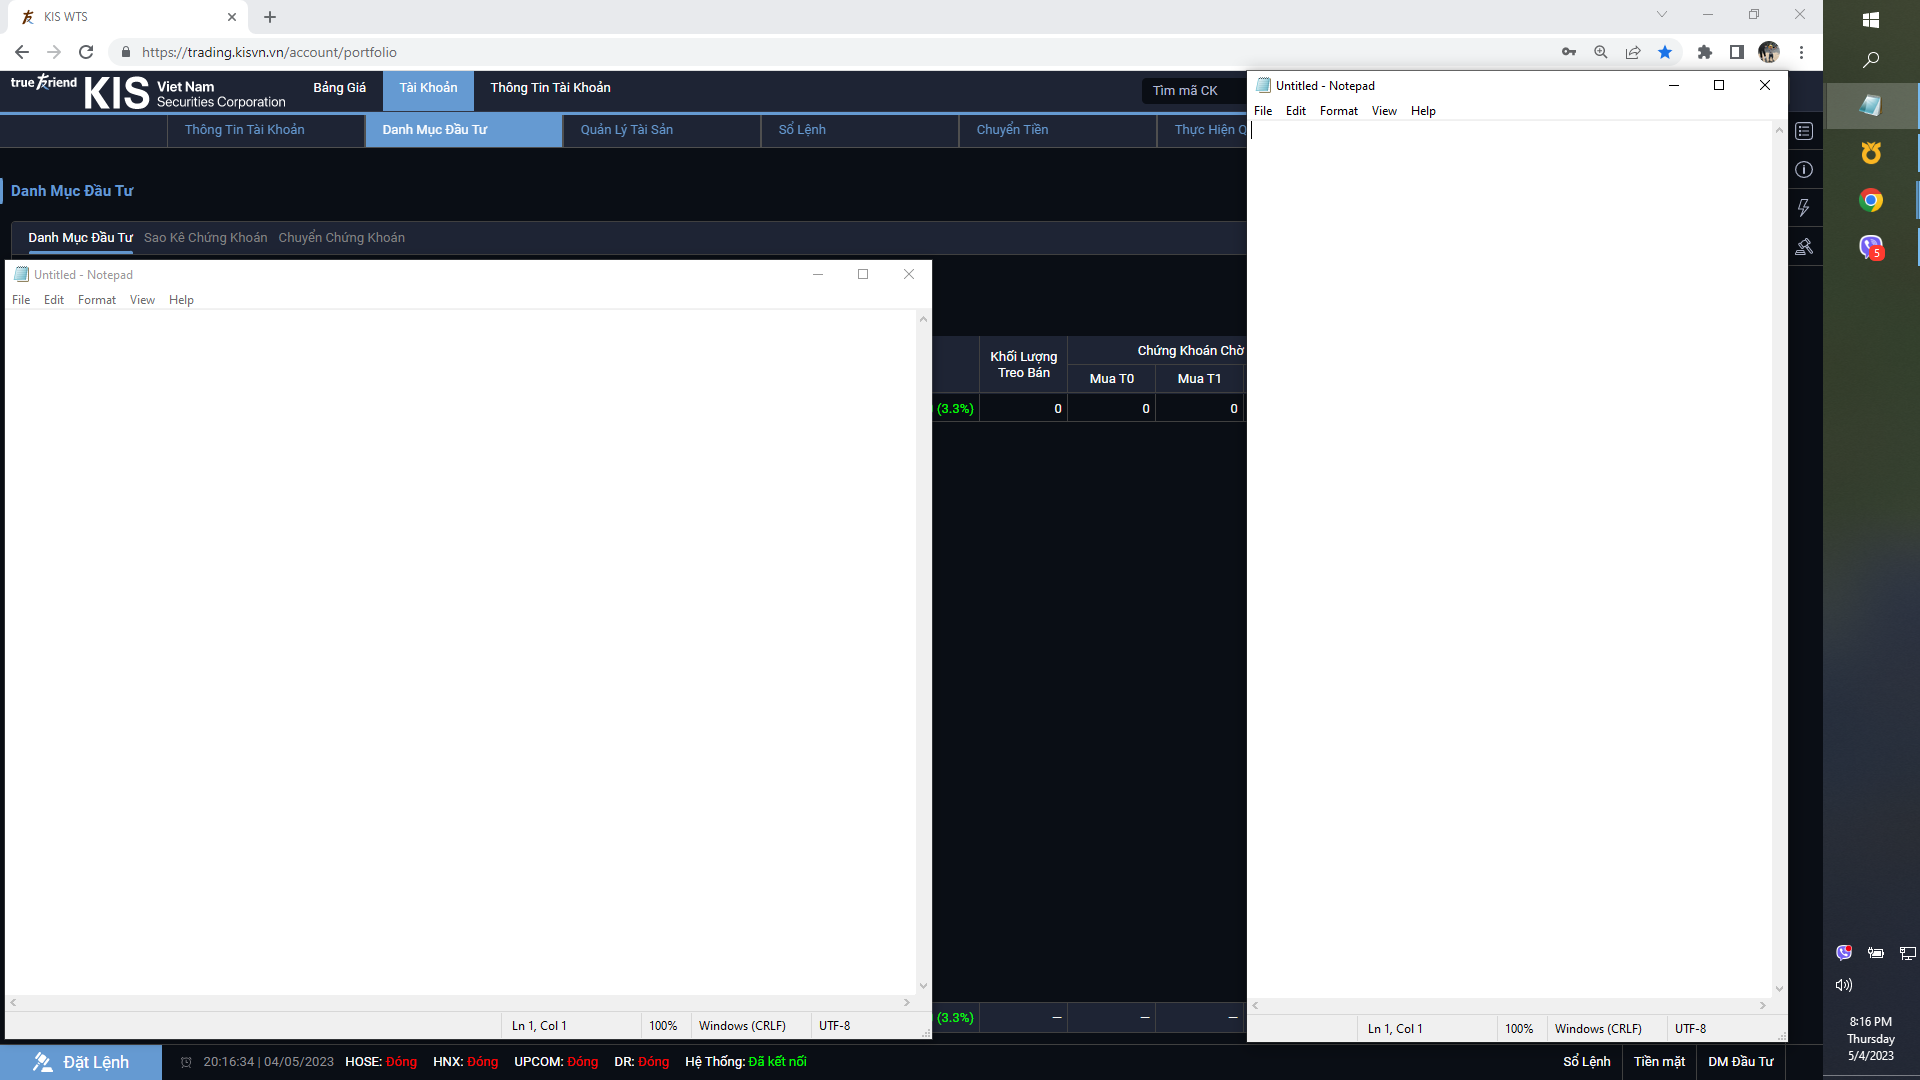Click the list panel icon in KIS sidebar
The height and width of the screenshot is (1080, 1920).
1804,131
